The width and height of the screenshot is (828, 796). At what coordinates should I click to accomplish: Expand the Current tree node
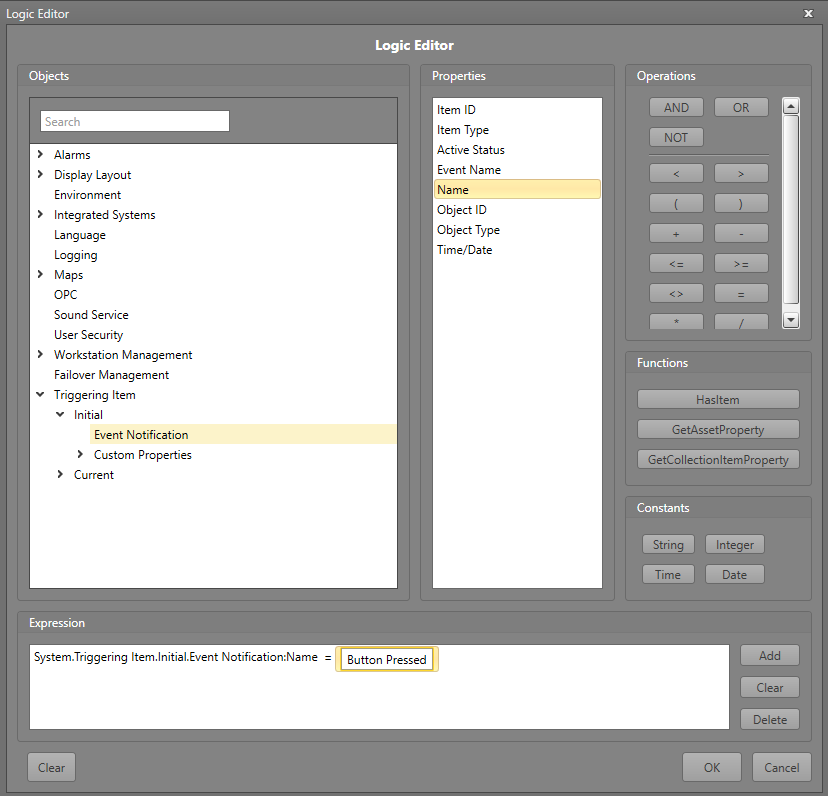(60, 474)
